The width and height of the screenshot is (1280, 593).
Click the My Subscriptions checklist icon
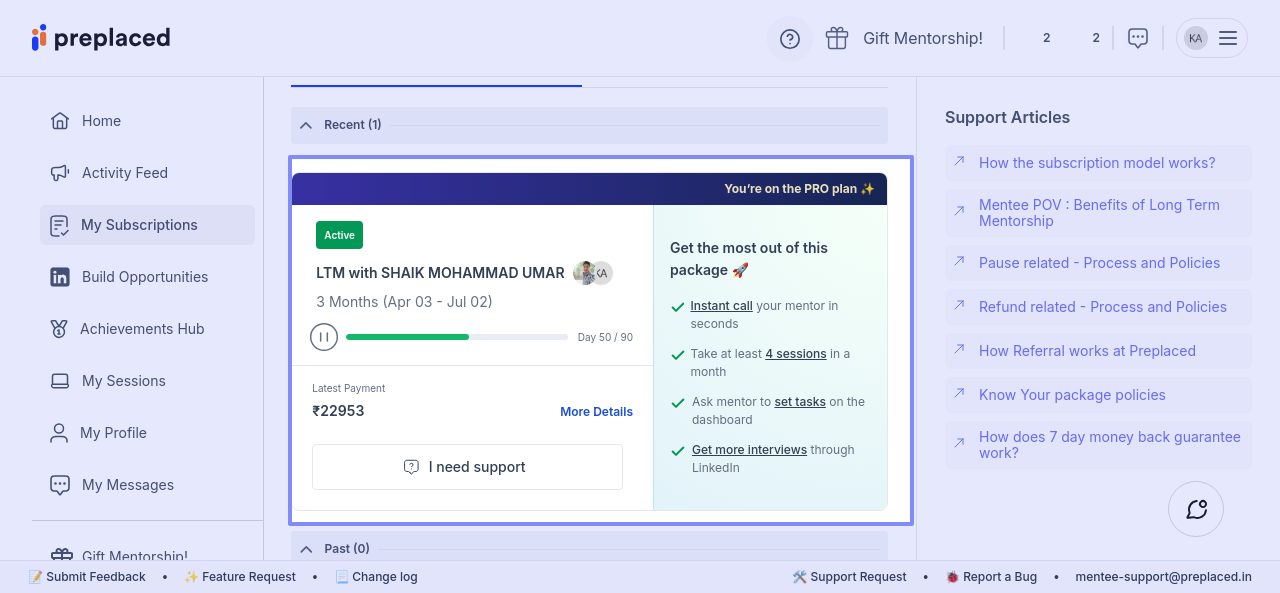click(x=60, y=225)
